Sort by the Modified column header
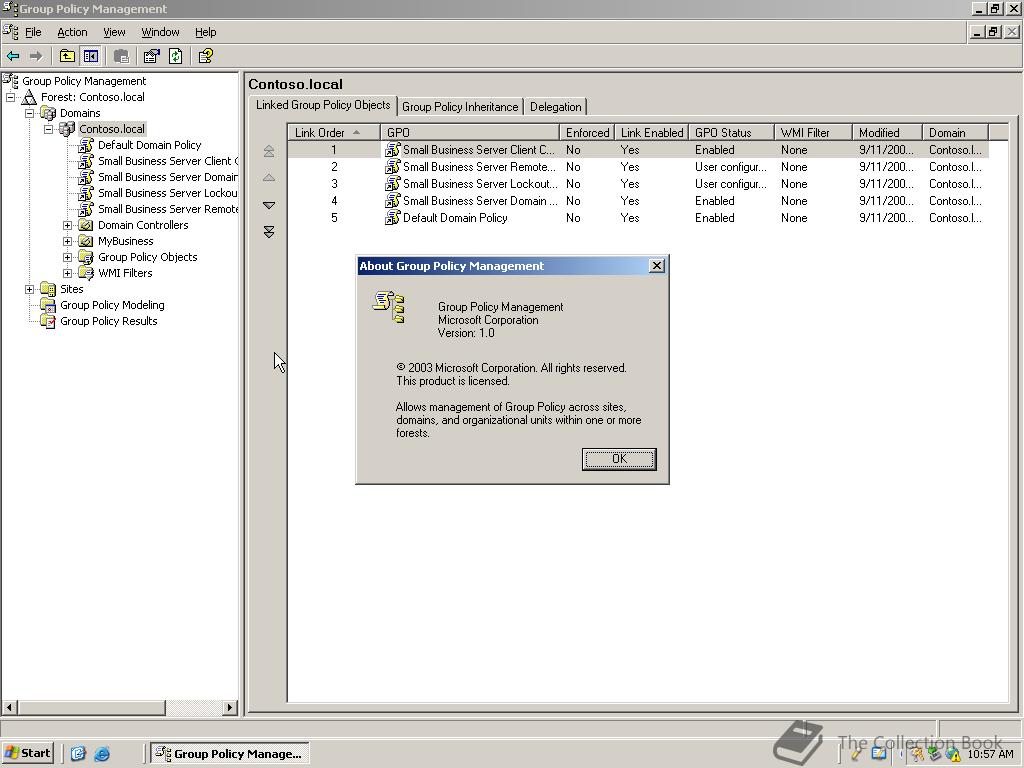Screen dimensions: 1024x768 [888, 133]
